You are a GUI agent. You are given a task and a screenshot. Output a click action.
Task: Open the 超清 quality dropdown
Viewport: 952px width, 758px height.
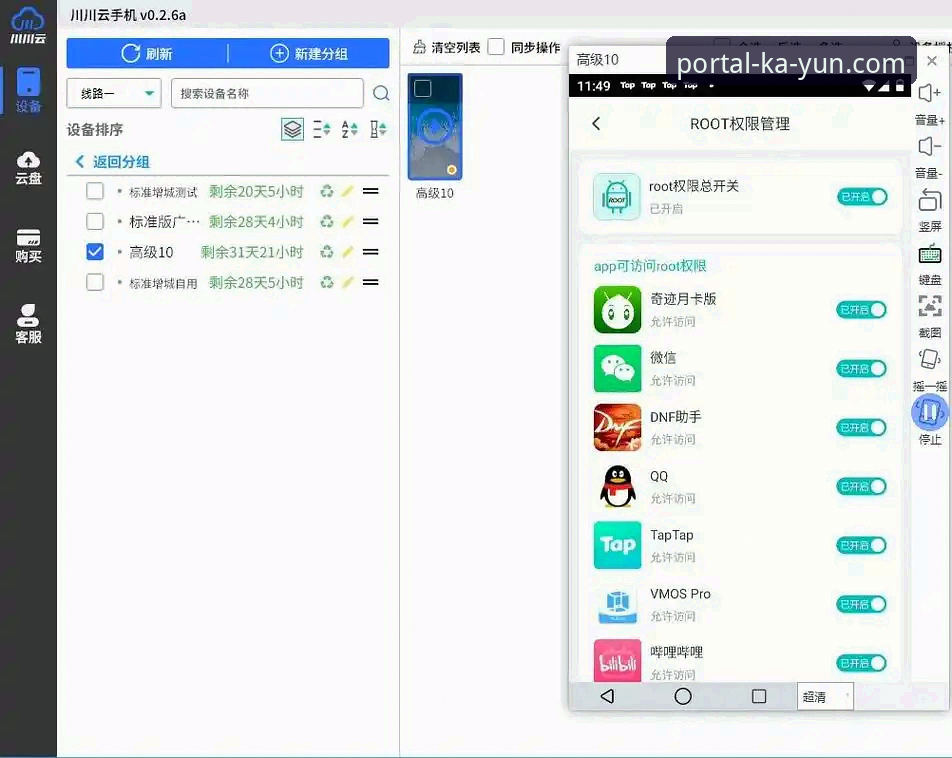click(825, 696)
